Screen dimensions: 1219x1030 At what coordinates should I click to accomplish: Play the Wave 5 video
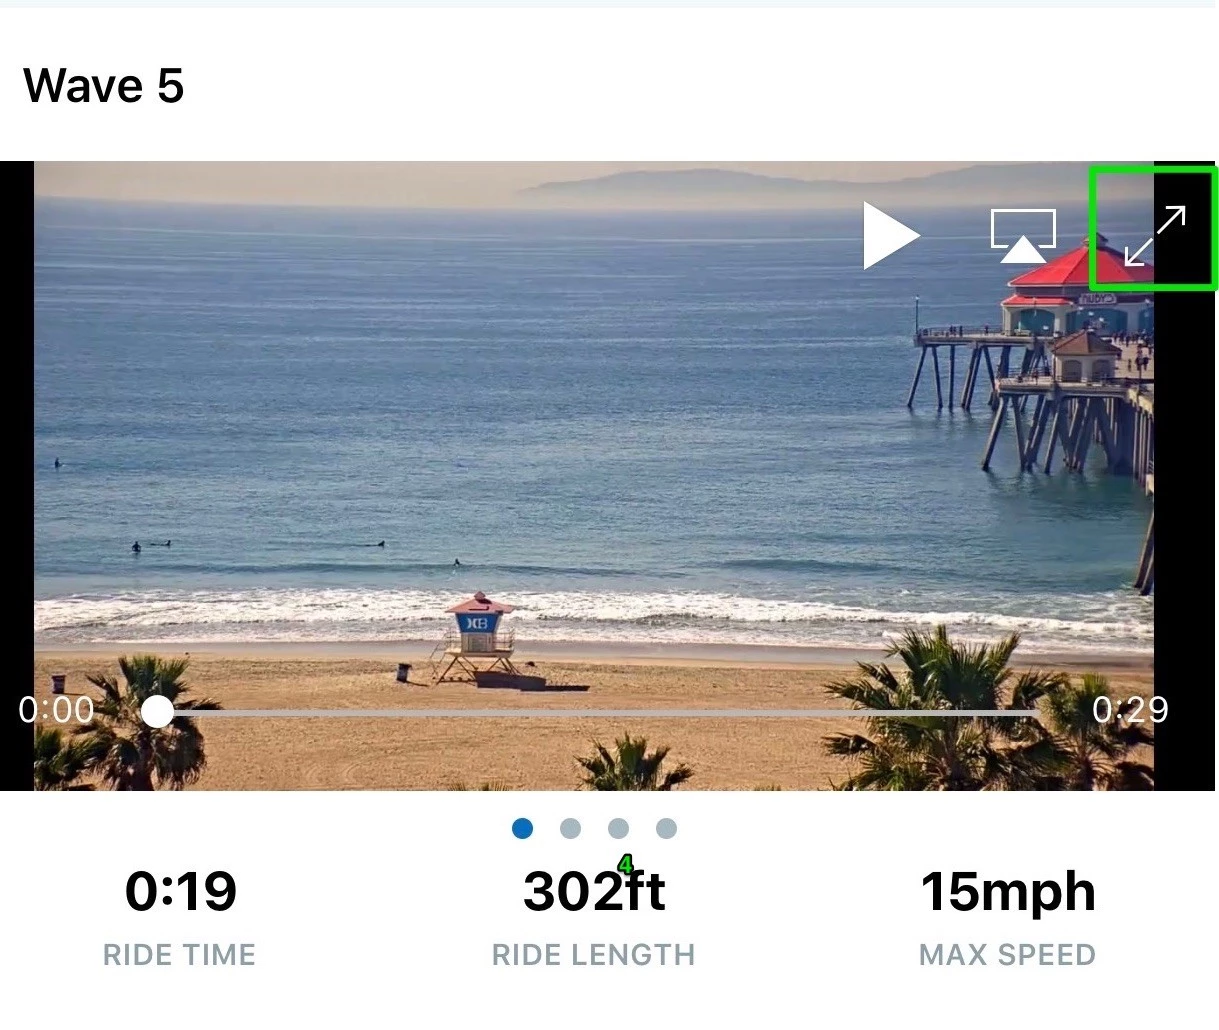click(x=890, y=236)
